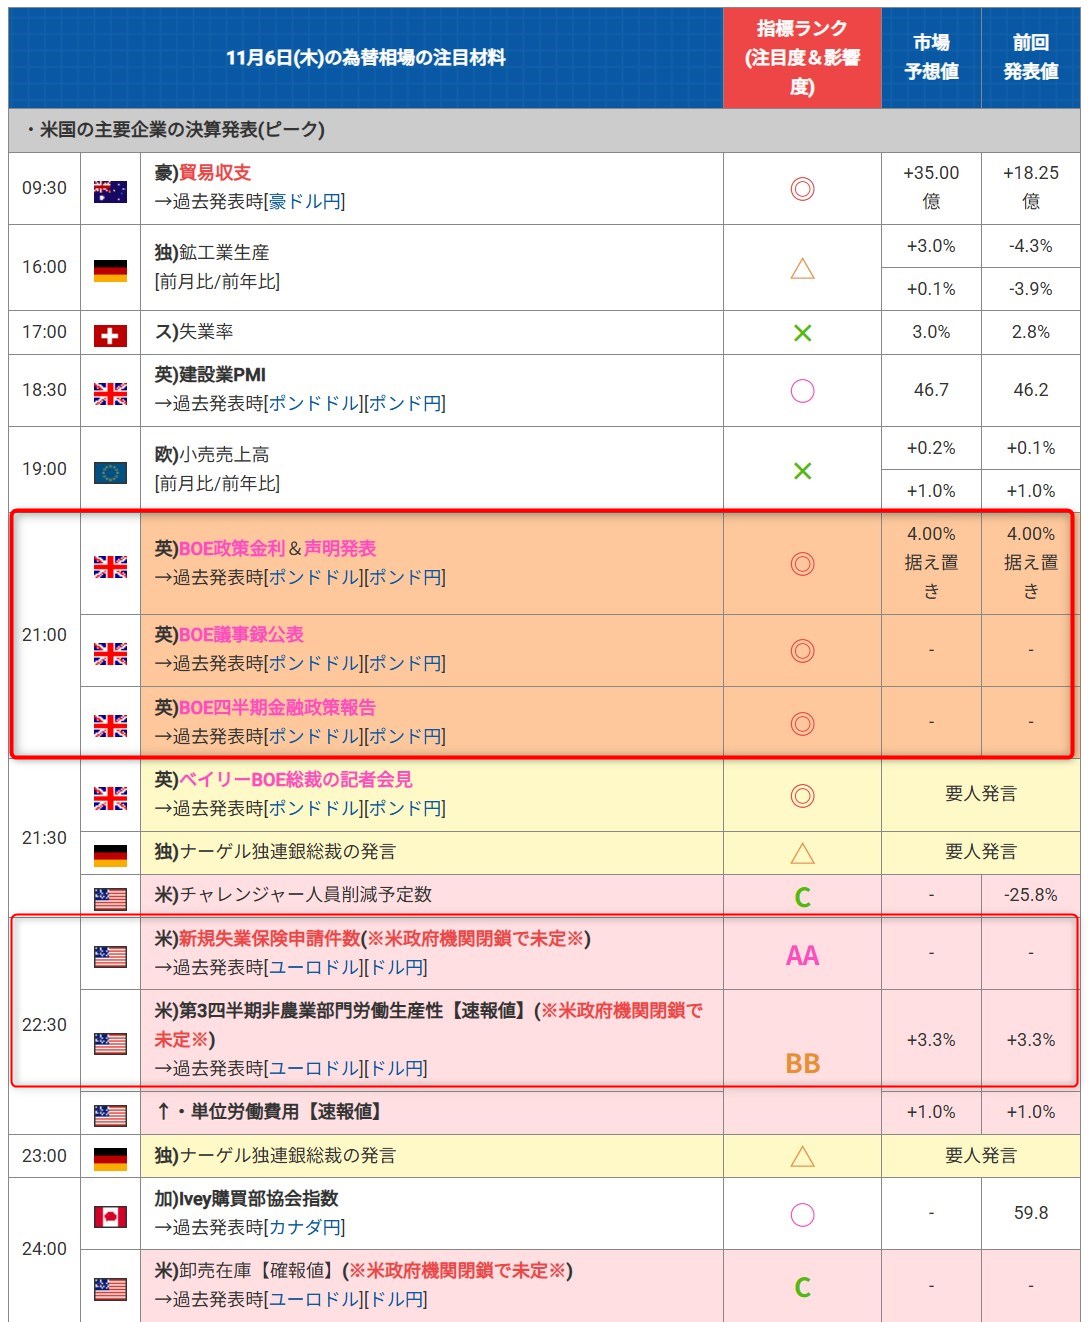Open the BOE議事録公表 link
Viewport: 1088px width, 1322px height.
point(241,635)
